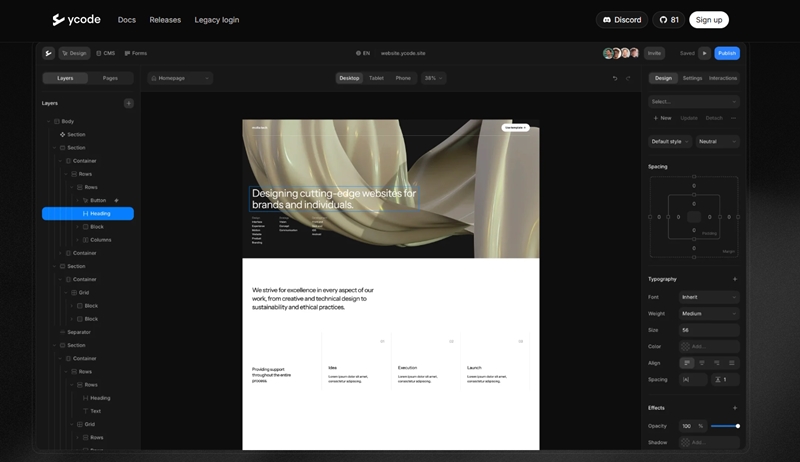The width and height of the screenshot is (800, 462).
Task: Click the redo arrow icon
Action: [x=628, y=78]
